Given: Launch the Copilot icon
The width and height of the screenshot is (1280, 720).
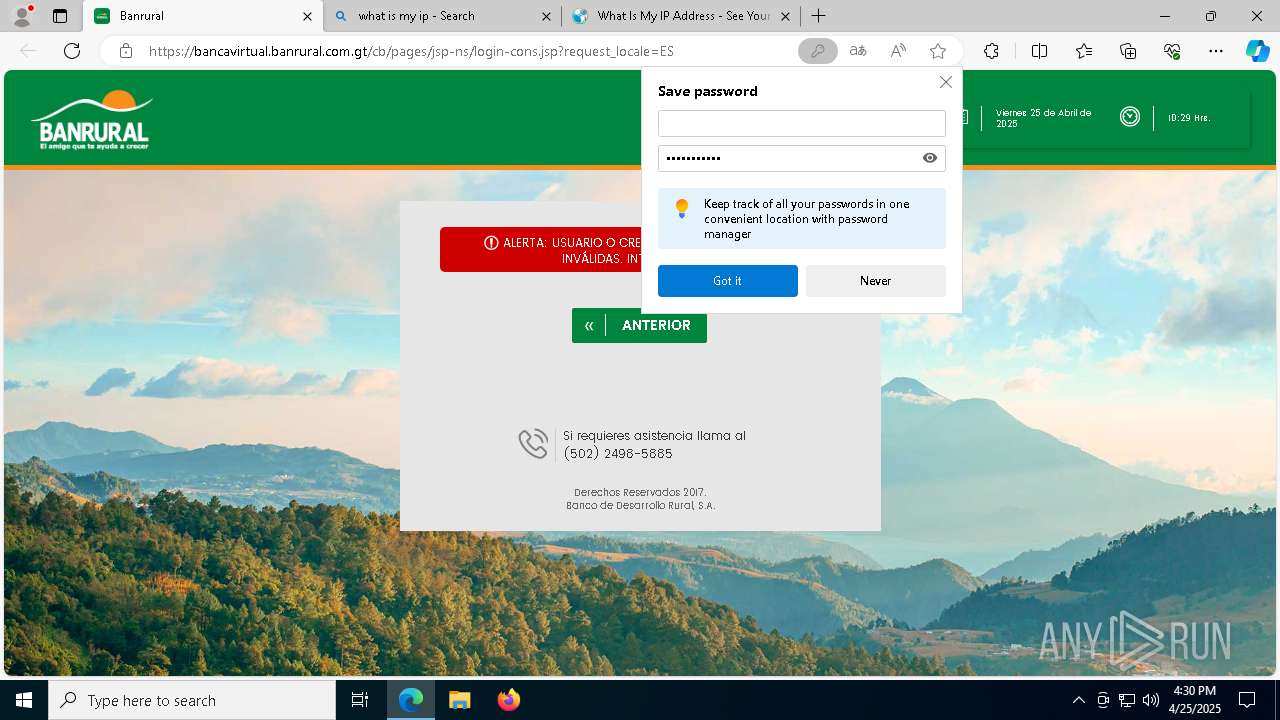Looking at the screenshot, I should 1257,51.
